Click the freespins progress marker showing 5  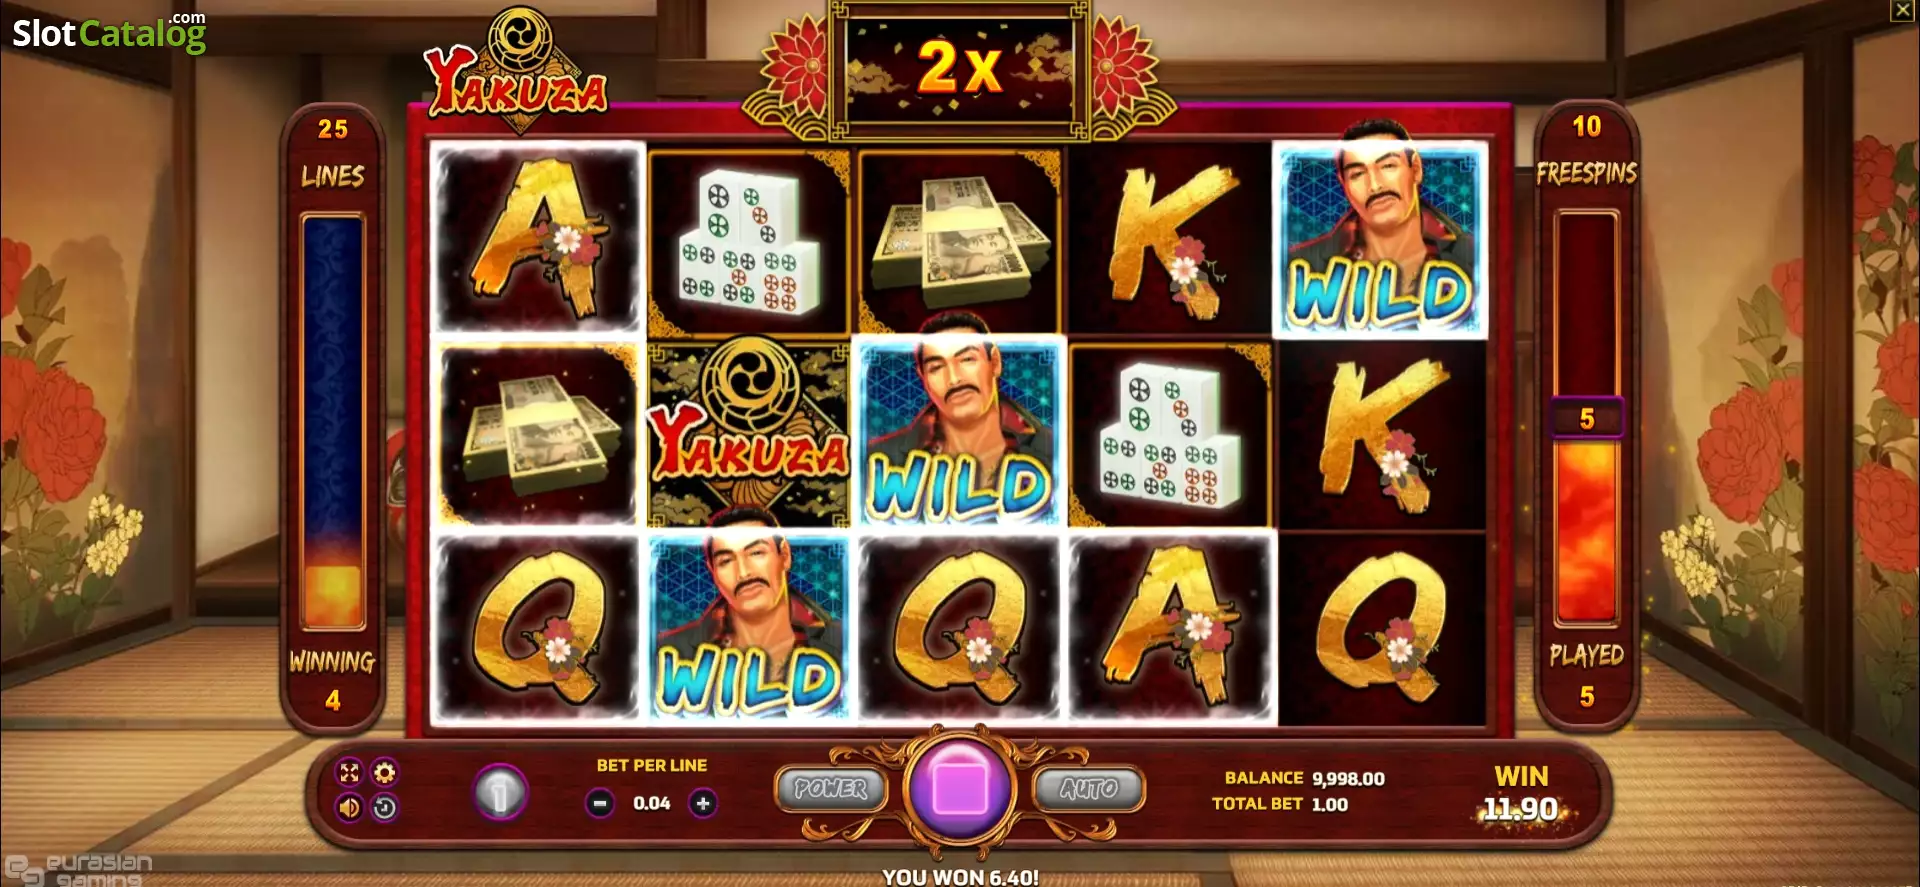(x=1587, y=418)
